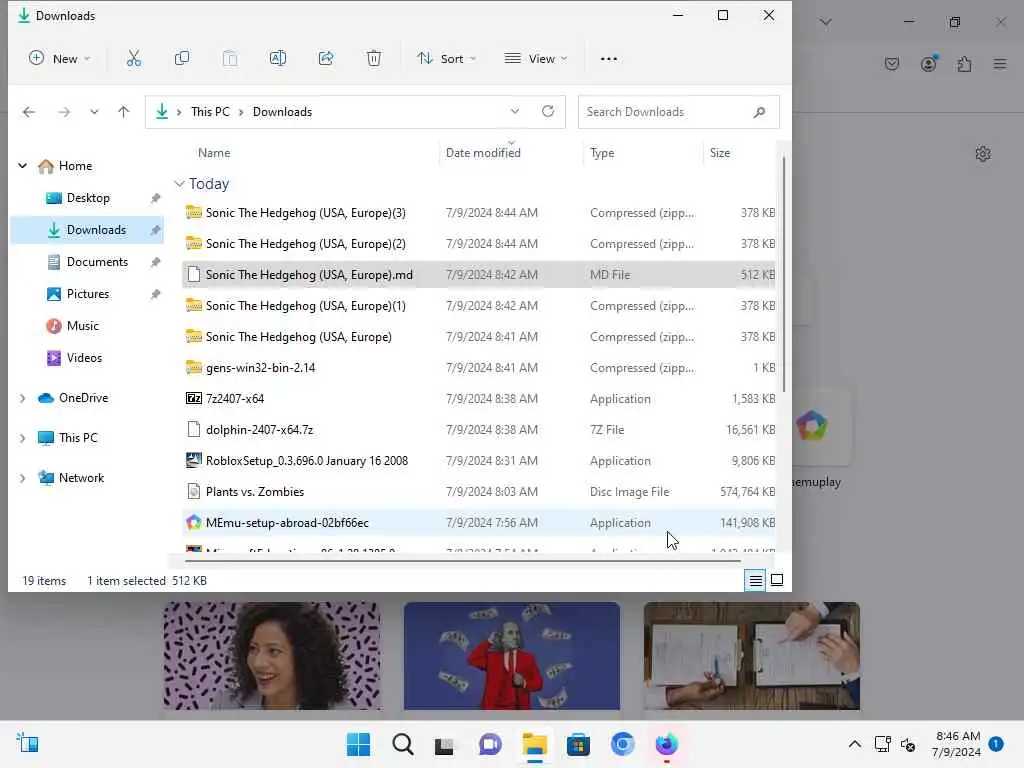Select Plants vs. Zombies disc image
Viewport: 1024px width, 768px height.
click(x=479, y=492)
